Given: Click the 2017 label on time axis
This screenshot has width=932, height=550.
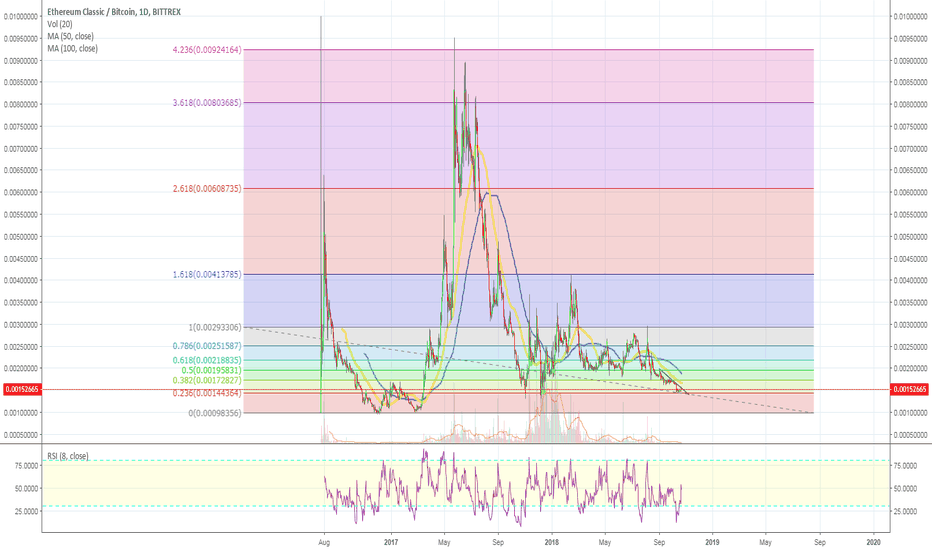Looking at the screenshot, I should point(391,542).
